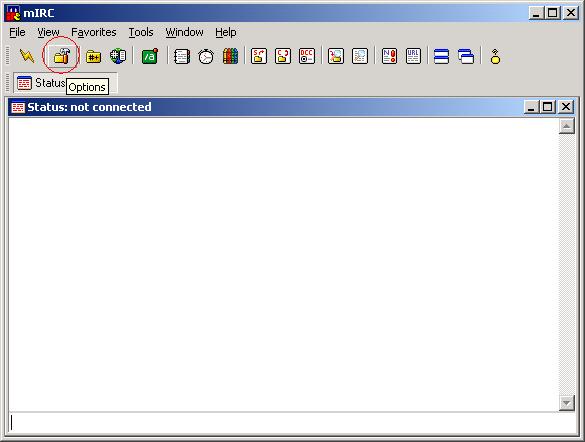Open the File menu

pyautogui.click(x=17, y=32)
